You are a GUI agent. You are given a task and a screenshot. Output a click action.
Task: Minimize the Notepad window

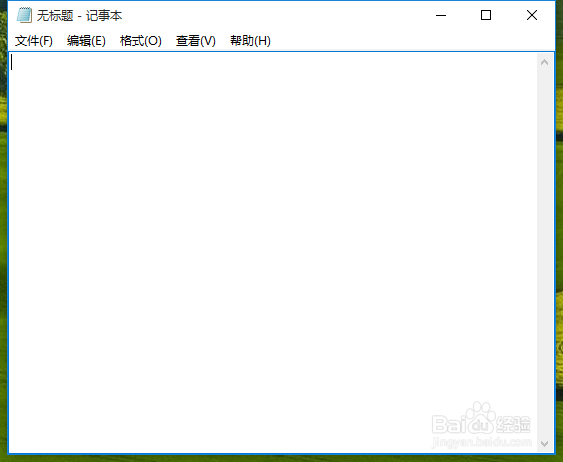point(441,15)
